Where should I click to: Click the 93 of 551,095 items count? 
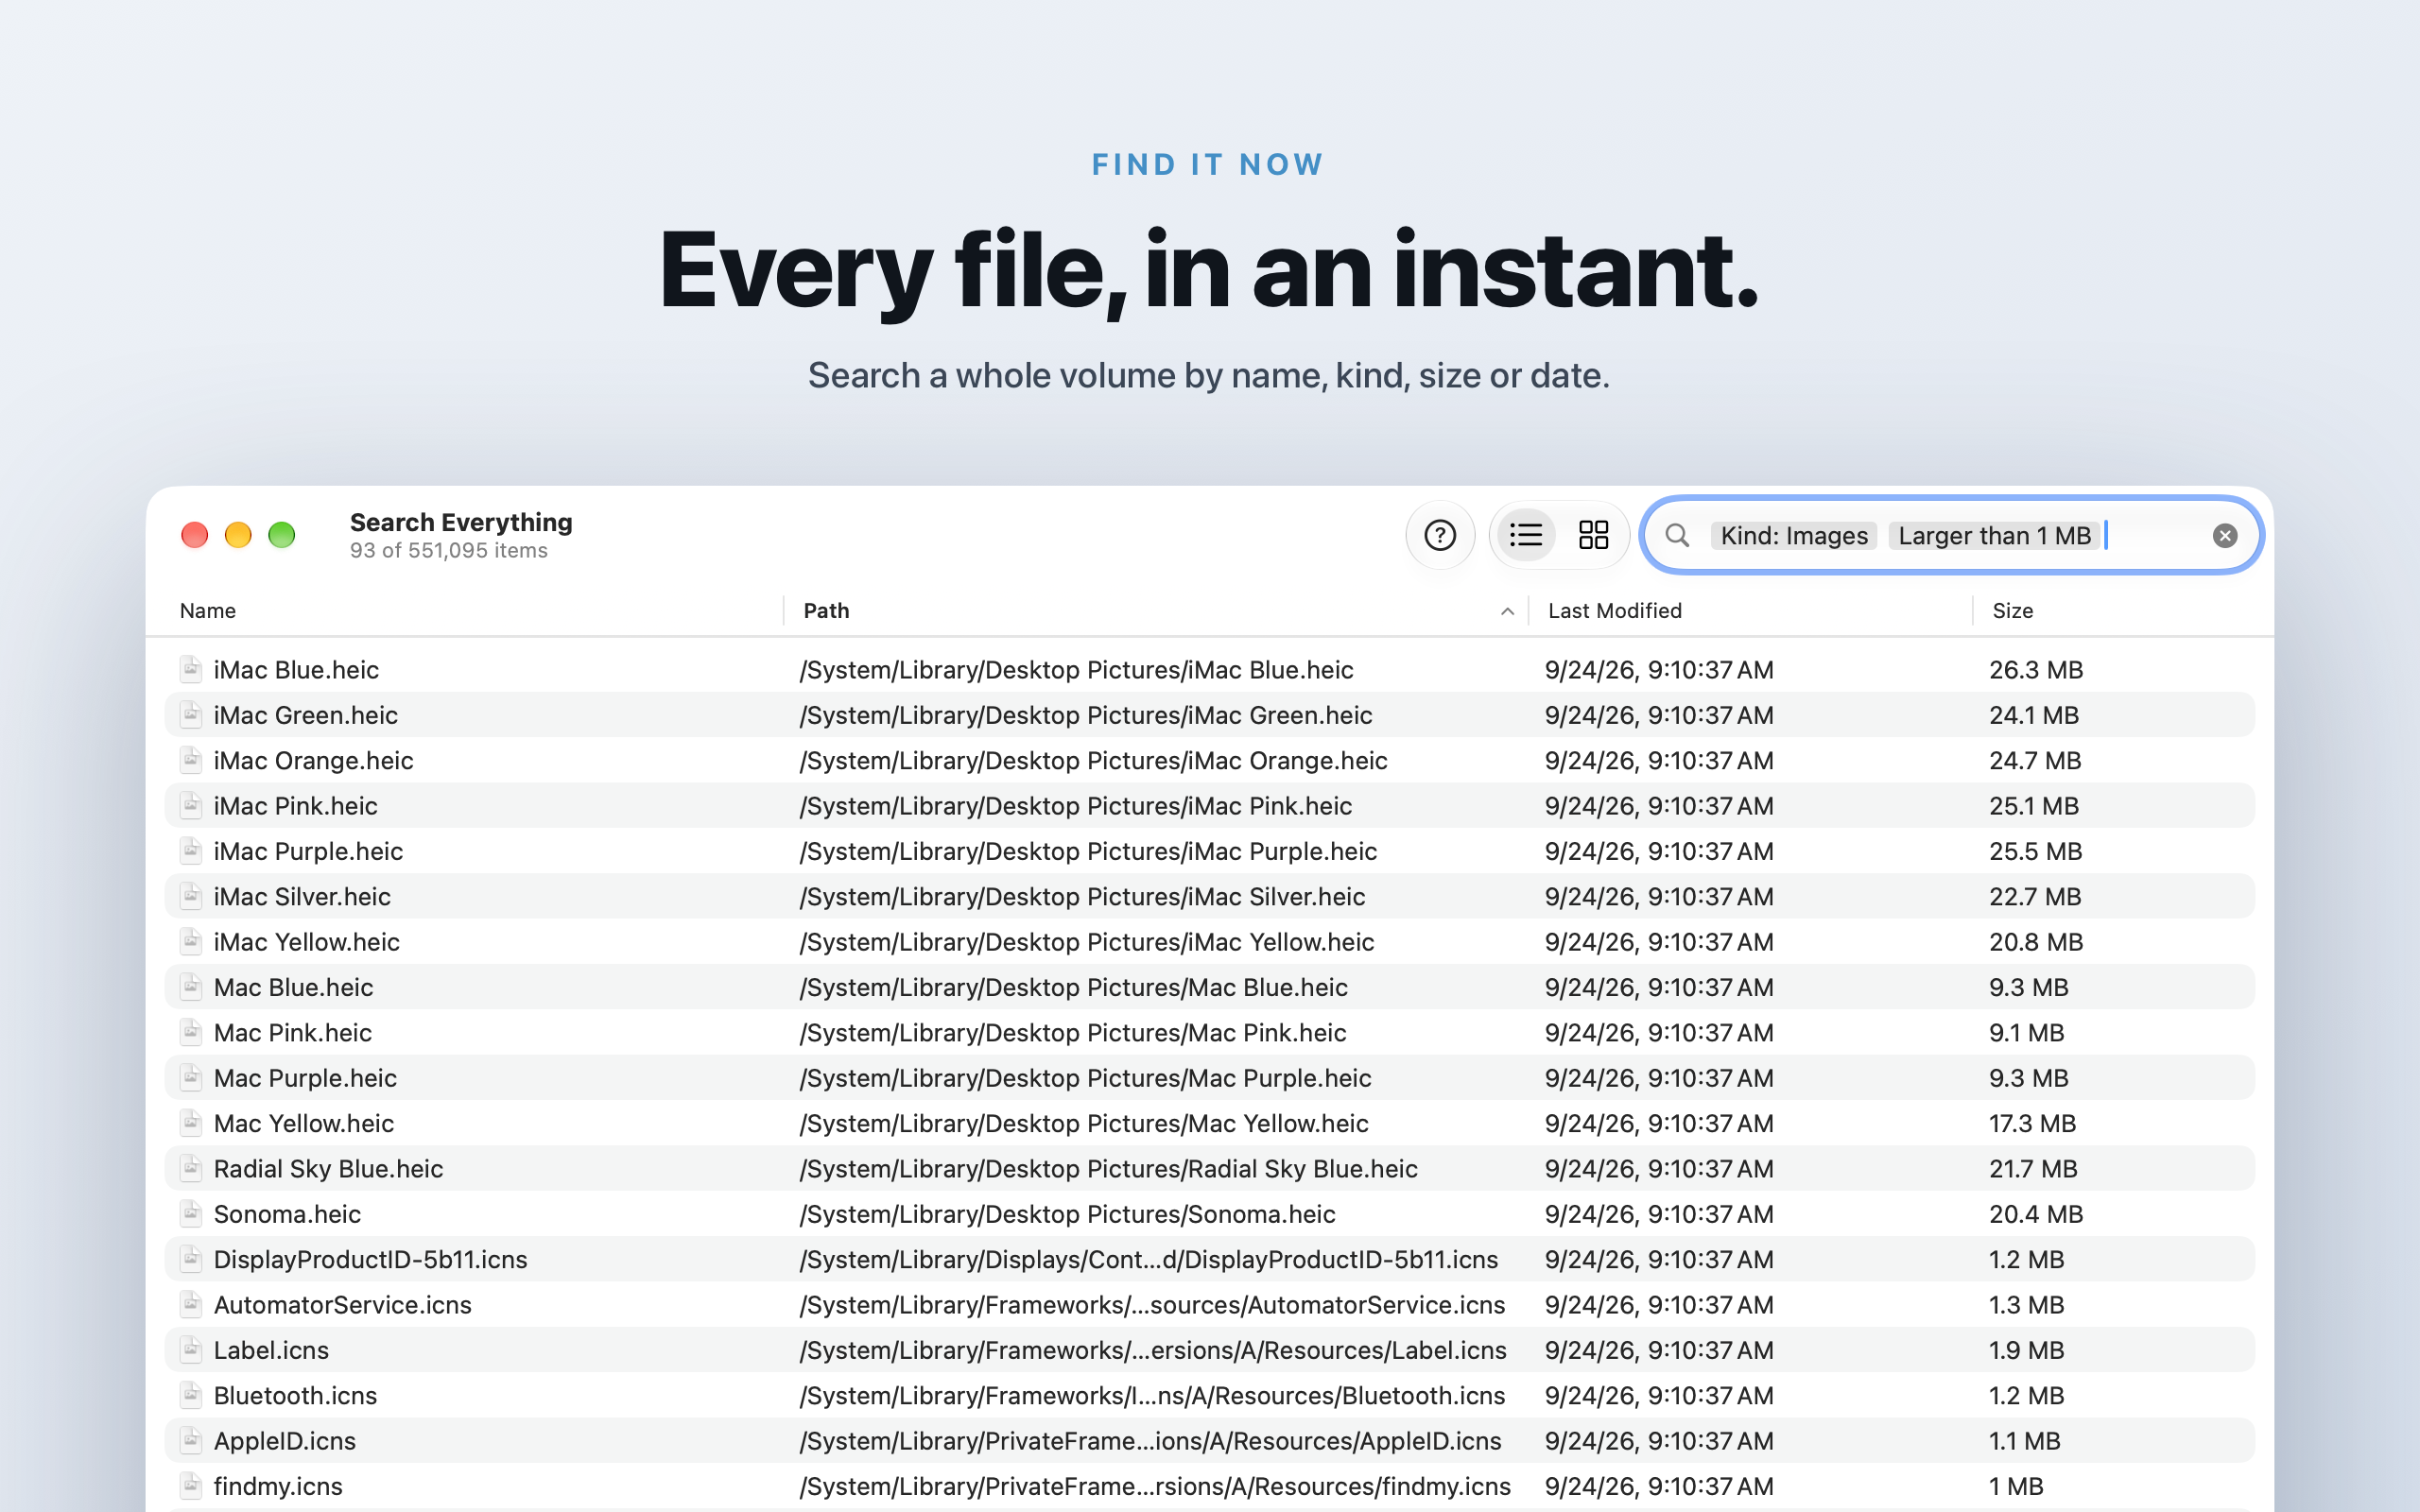pos(449,551)
